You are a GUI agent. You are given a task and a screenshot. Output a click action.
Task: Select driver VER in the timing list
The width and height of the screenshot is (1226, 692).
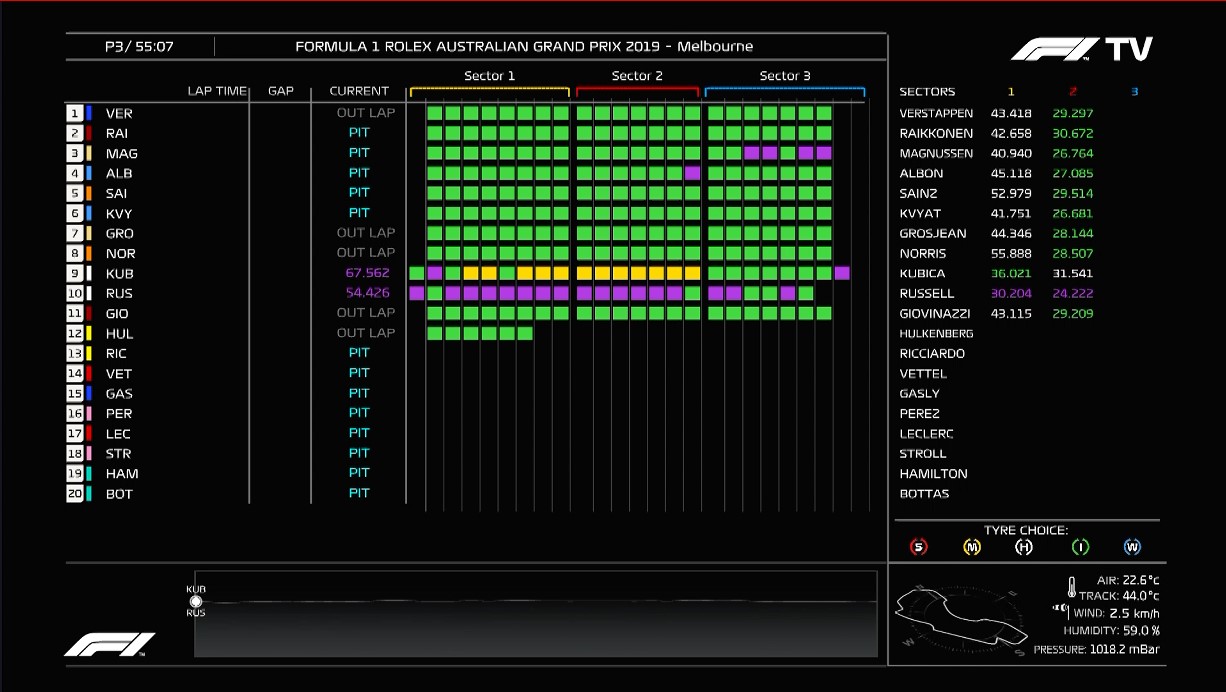click(x=119, y=114)
